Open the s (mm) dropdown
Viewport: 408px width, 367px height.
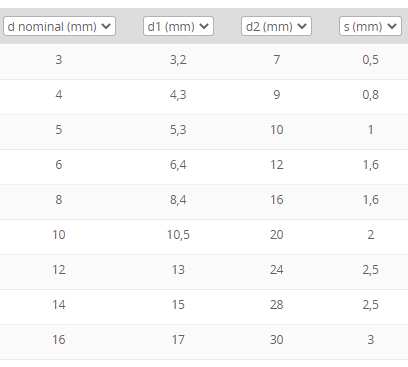coord(370,26)
